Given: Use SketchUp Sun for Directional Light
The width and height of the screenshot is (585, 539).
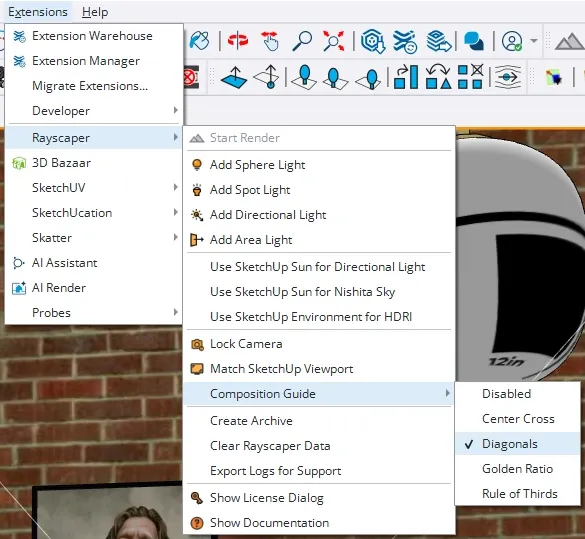Looking at the screenshot, I should pos(319,267).
